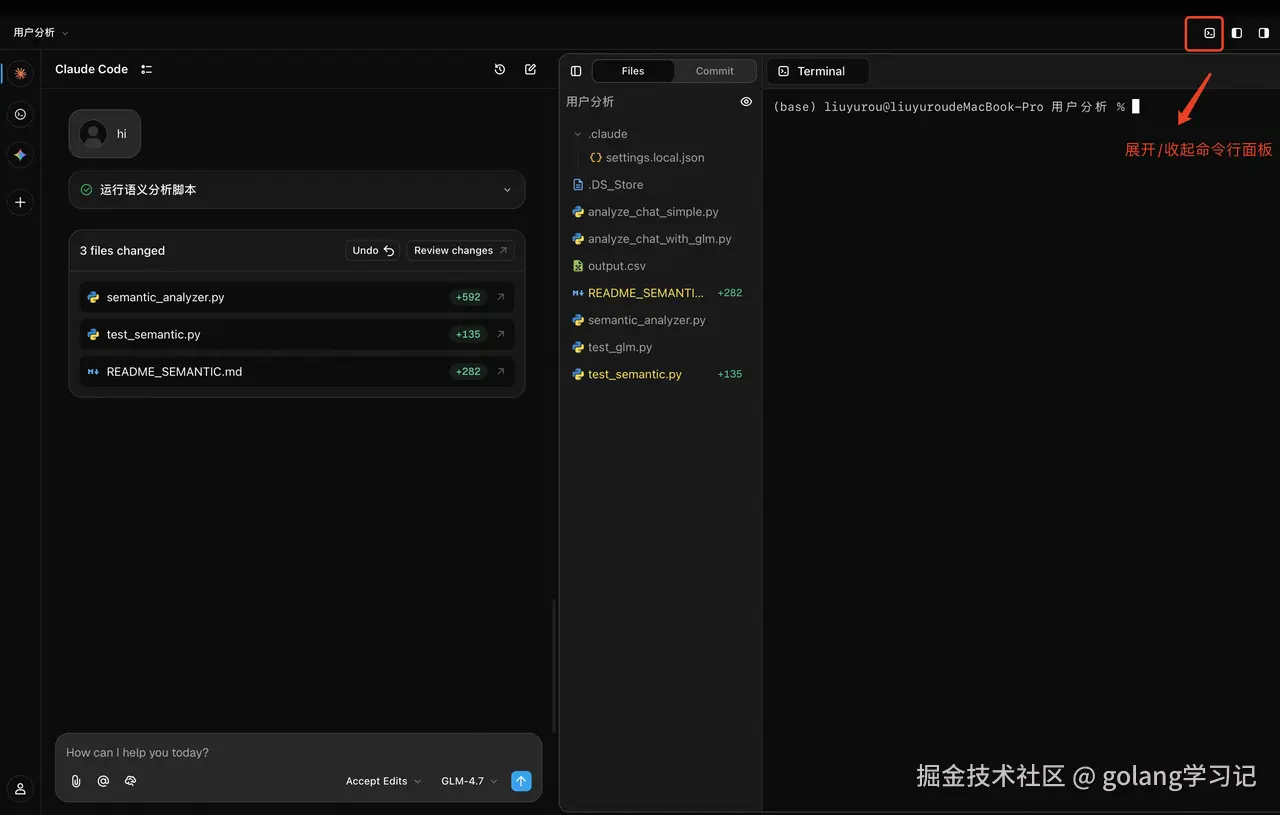1280x815 pixels.
Task: Open the 用户分析 project dropdown
Action: point(41,33)
